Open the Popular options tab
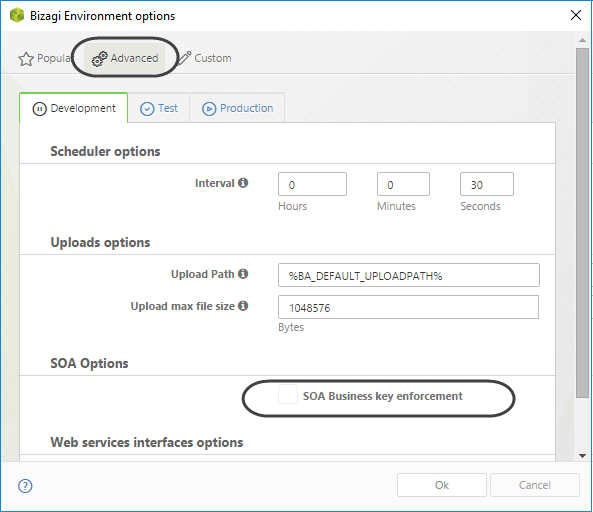Viewport: 593px width, 512px height. pyautogui.click(x=45, y=58)
